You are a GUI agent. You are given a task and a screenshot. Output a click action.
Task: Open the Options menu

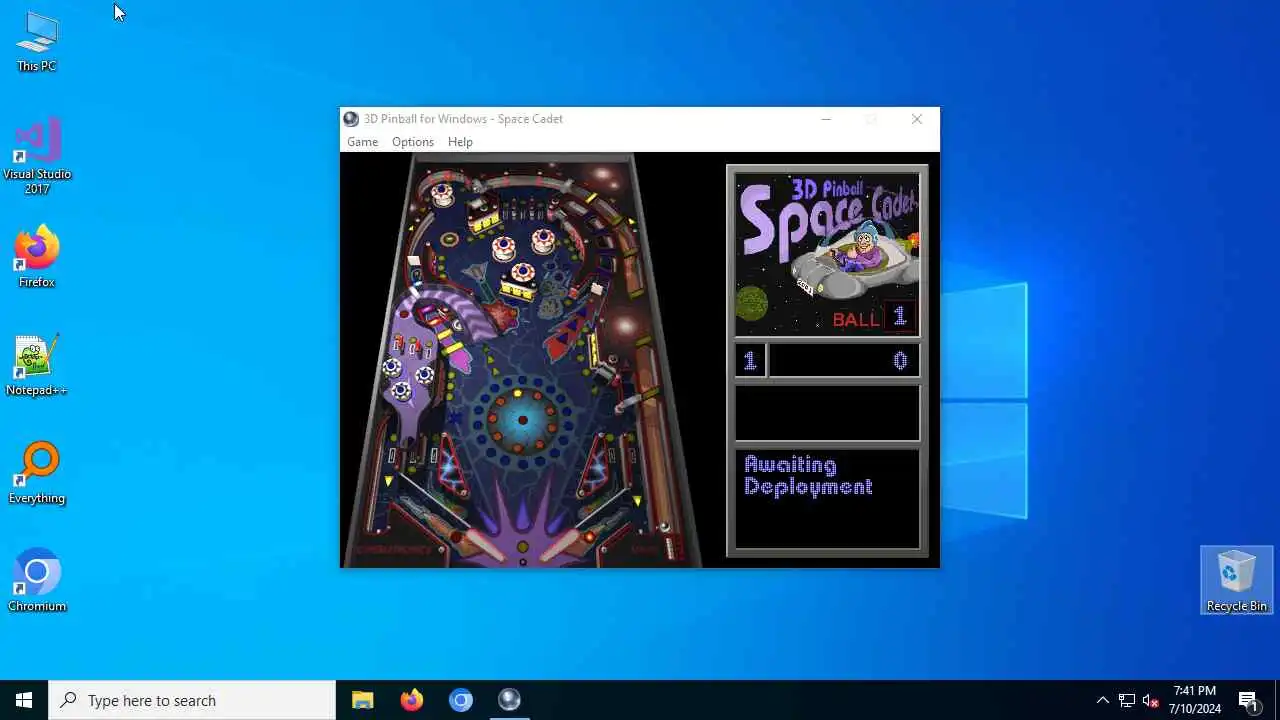coord(412,142)
